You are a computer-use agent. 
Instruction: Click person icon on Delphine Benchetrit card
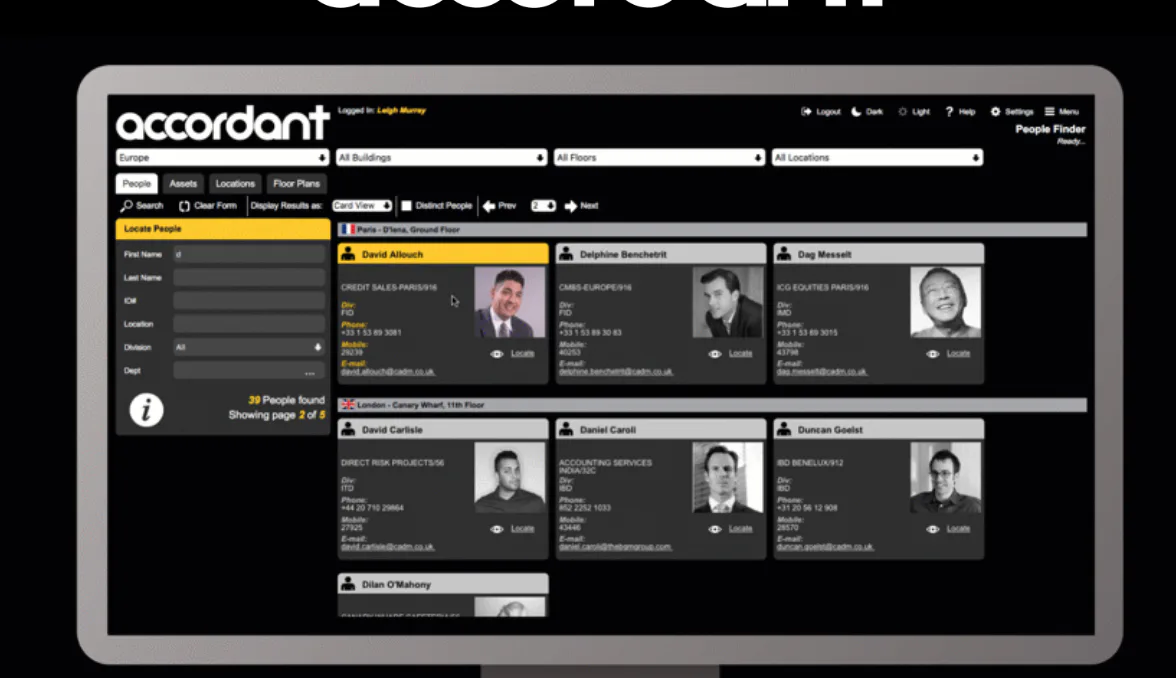[x=566, y=254]
